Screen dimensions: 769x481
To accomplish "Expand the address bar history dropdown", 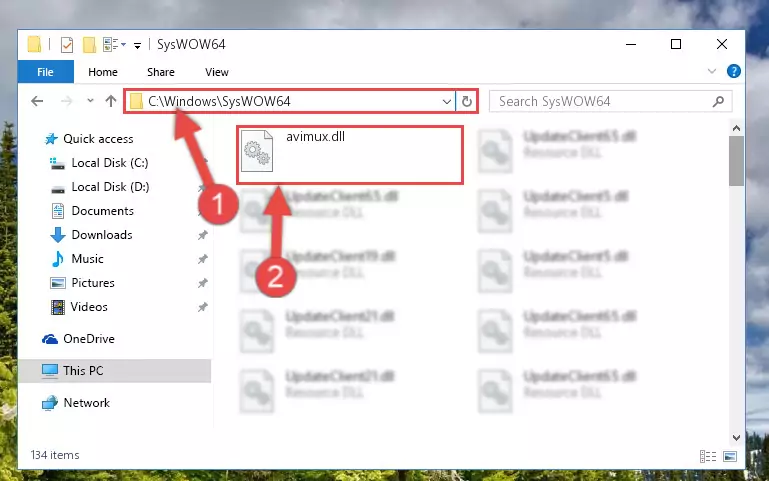I will (446, 101).
